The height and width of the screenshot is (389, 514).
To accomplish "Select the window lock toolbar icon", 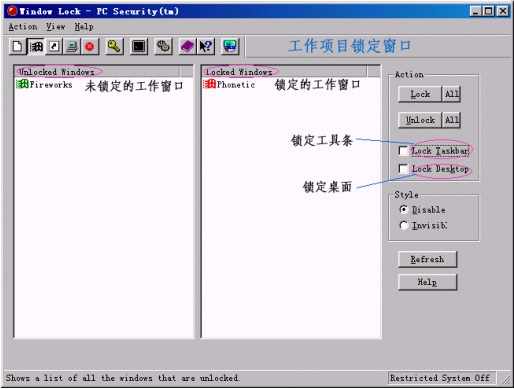I will [x=36, y=46].
